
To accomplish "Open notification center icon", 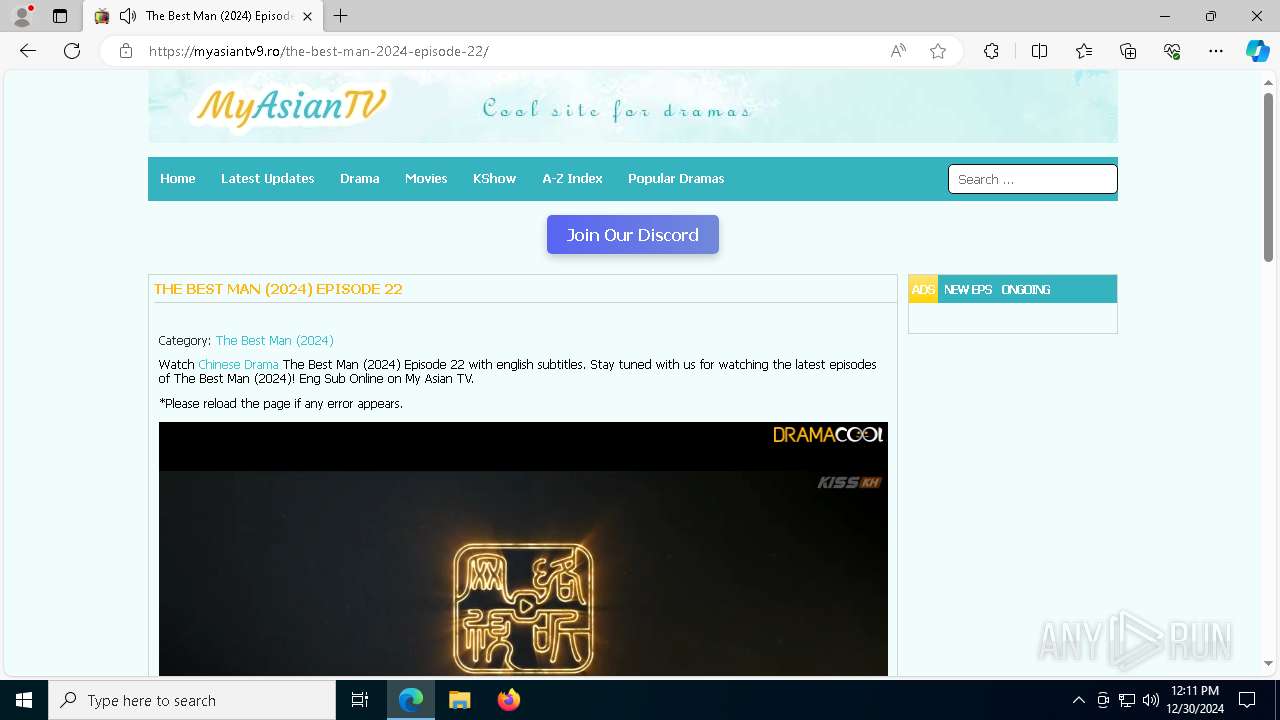I will pos(1247,700).
